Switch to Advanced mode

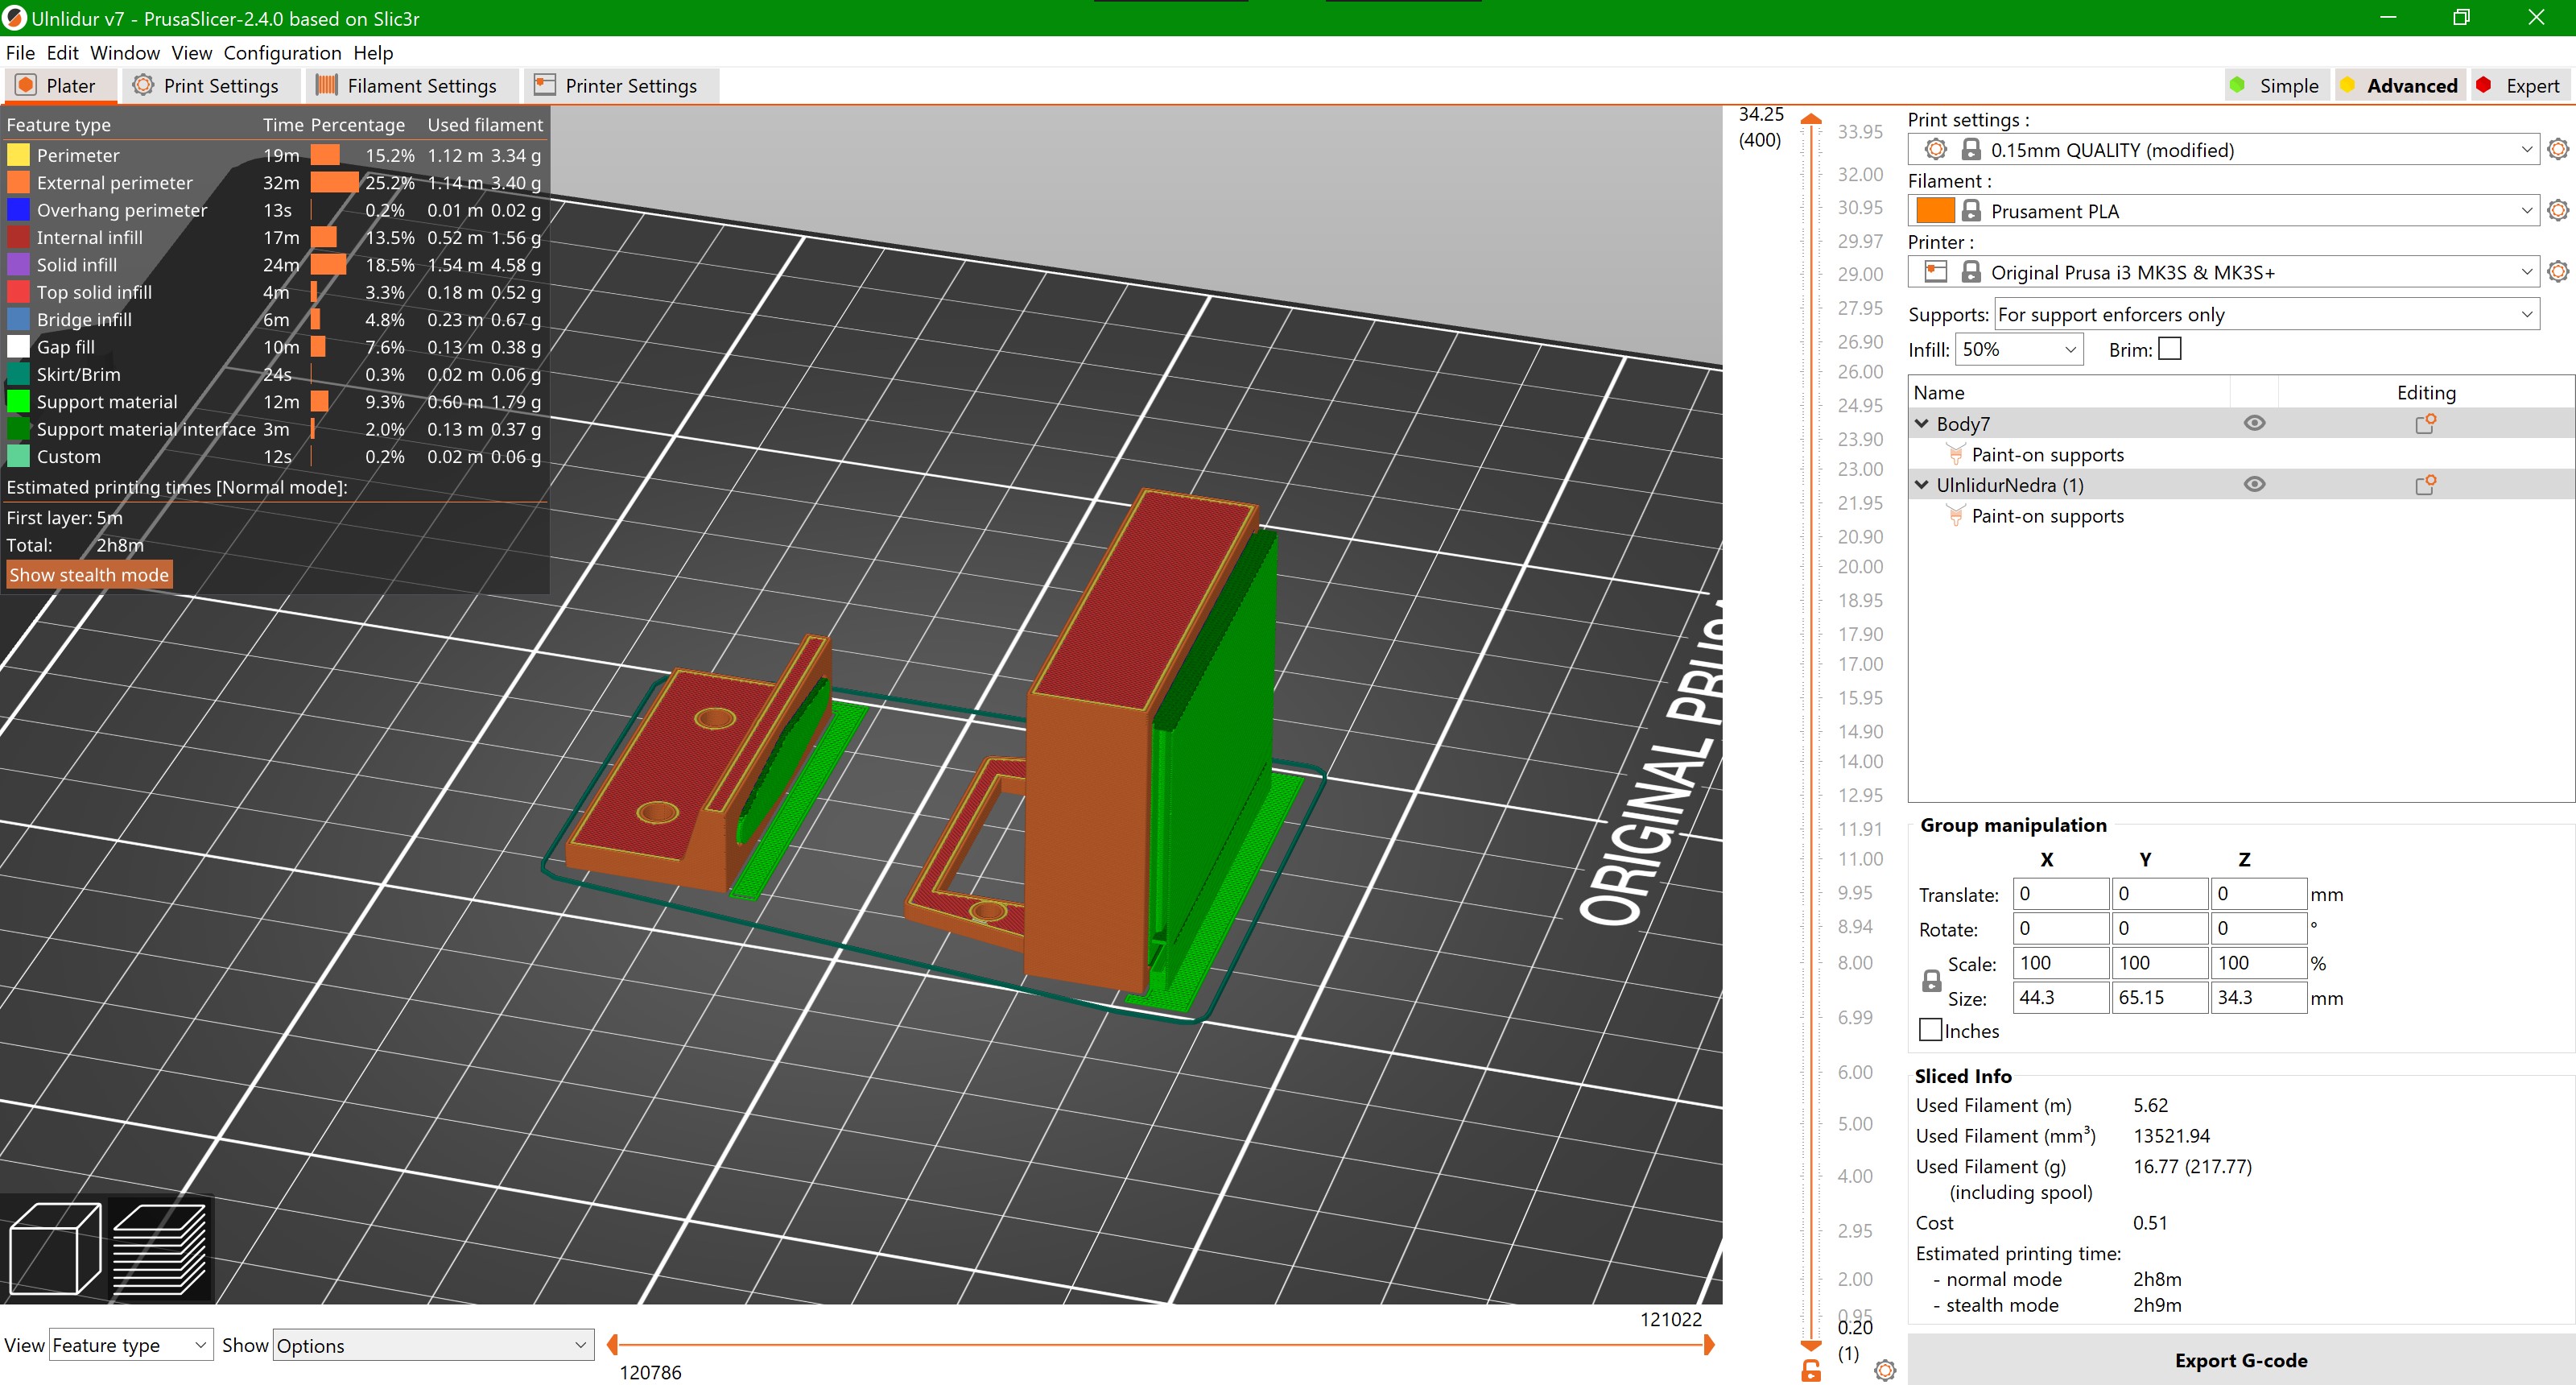[x=2400, y=85]
